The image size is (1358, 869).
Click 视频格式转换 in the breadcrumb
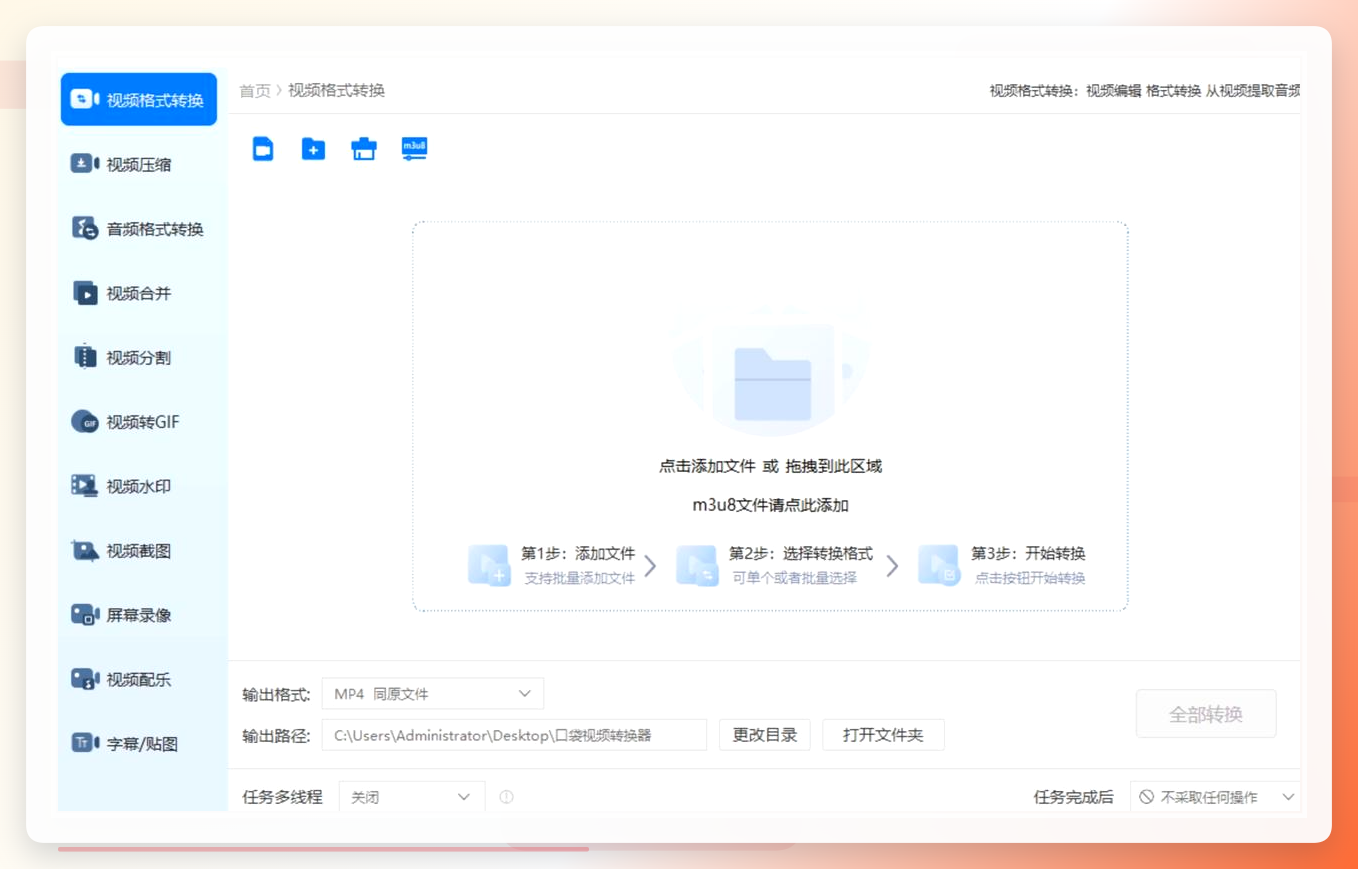click(337, 90)
